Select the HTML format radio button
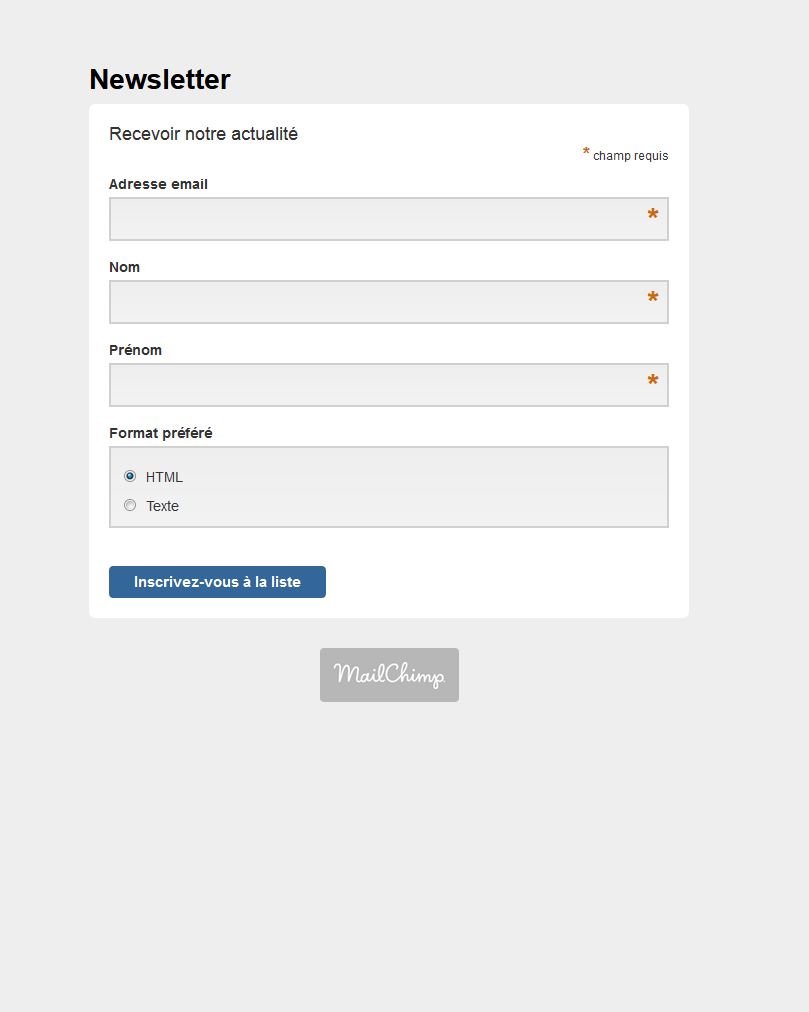This screenshot has height=1012, width=809. 130,476
